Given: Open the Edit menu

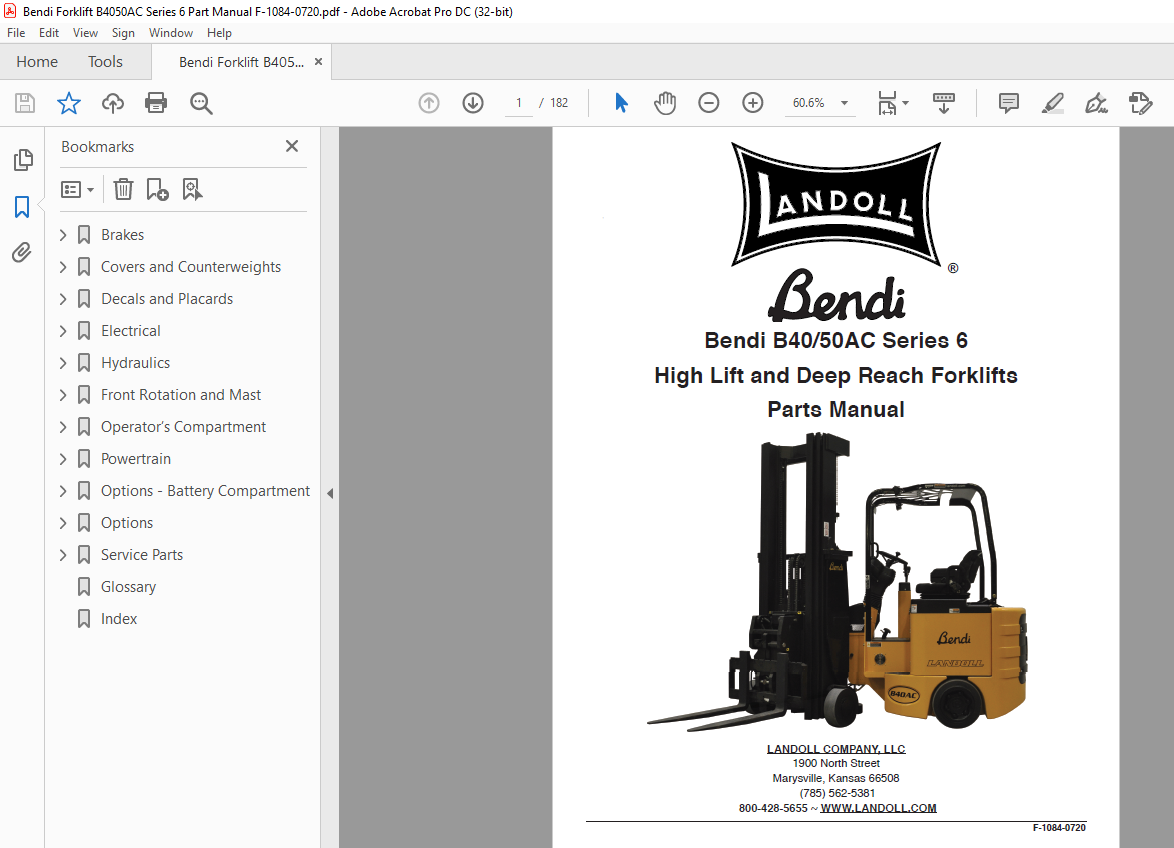Looking at the screenshot, I should pyautogui.click(x=49, y=33).
